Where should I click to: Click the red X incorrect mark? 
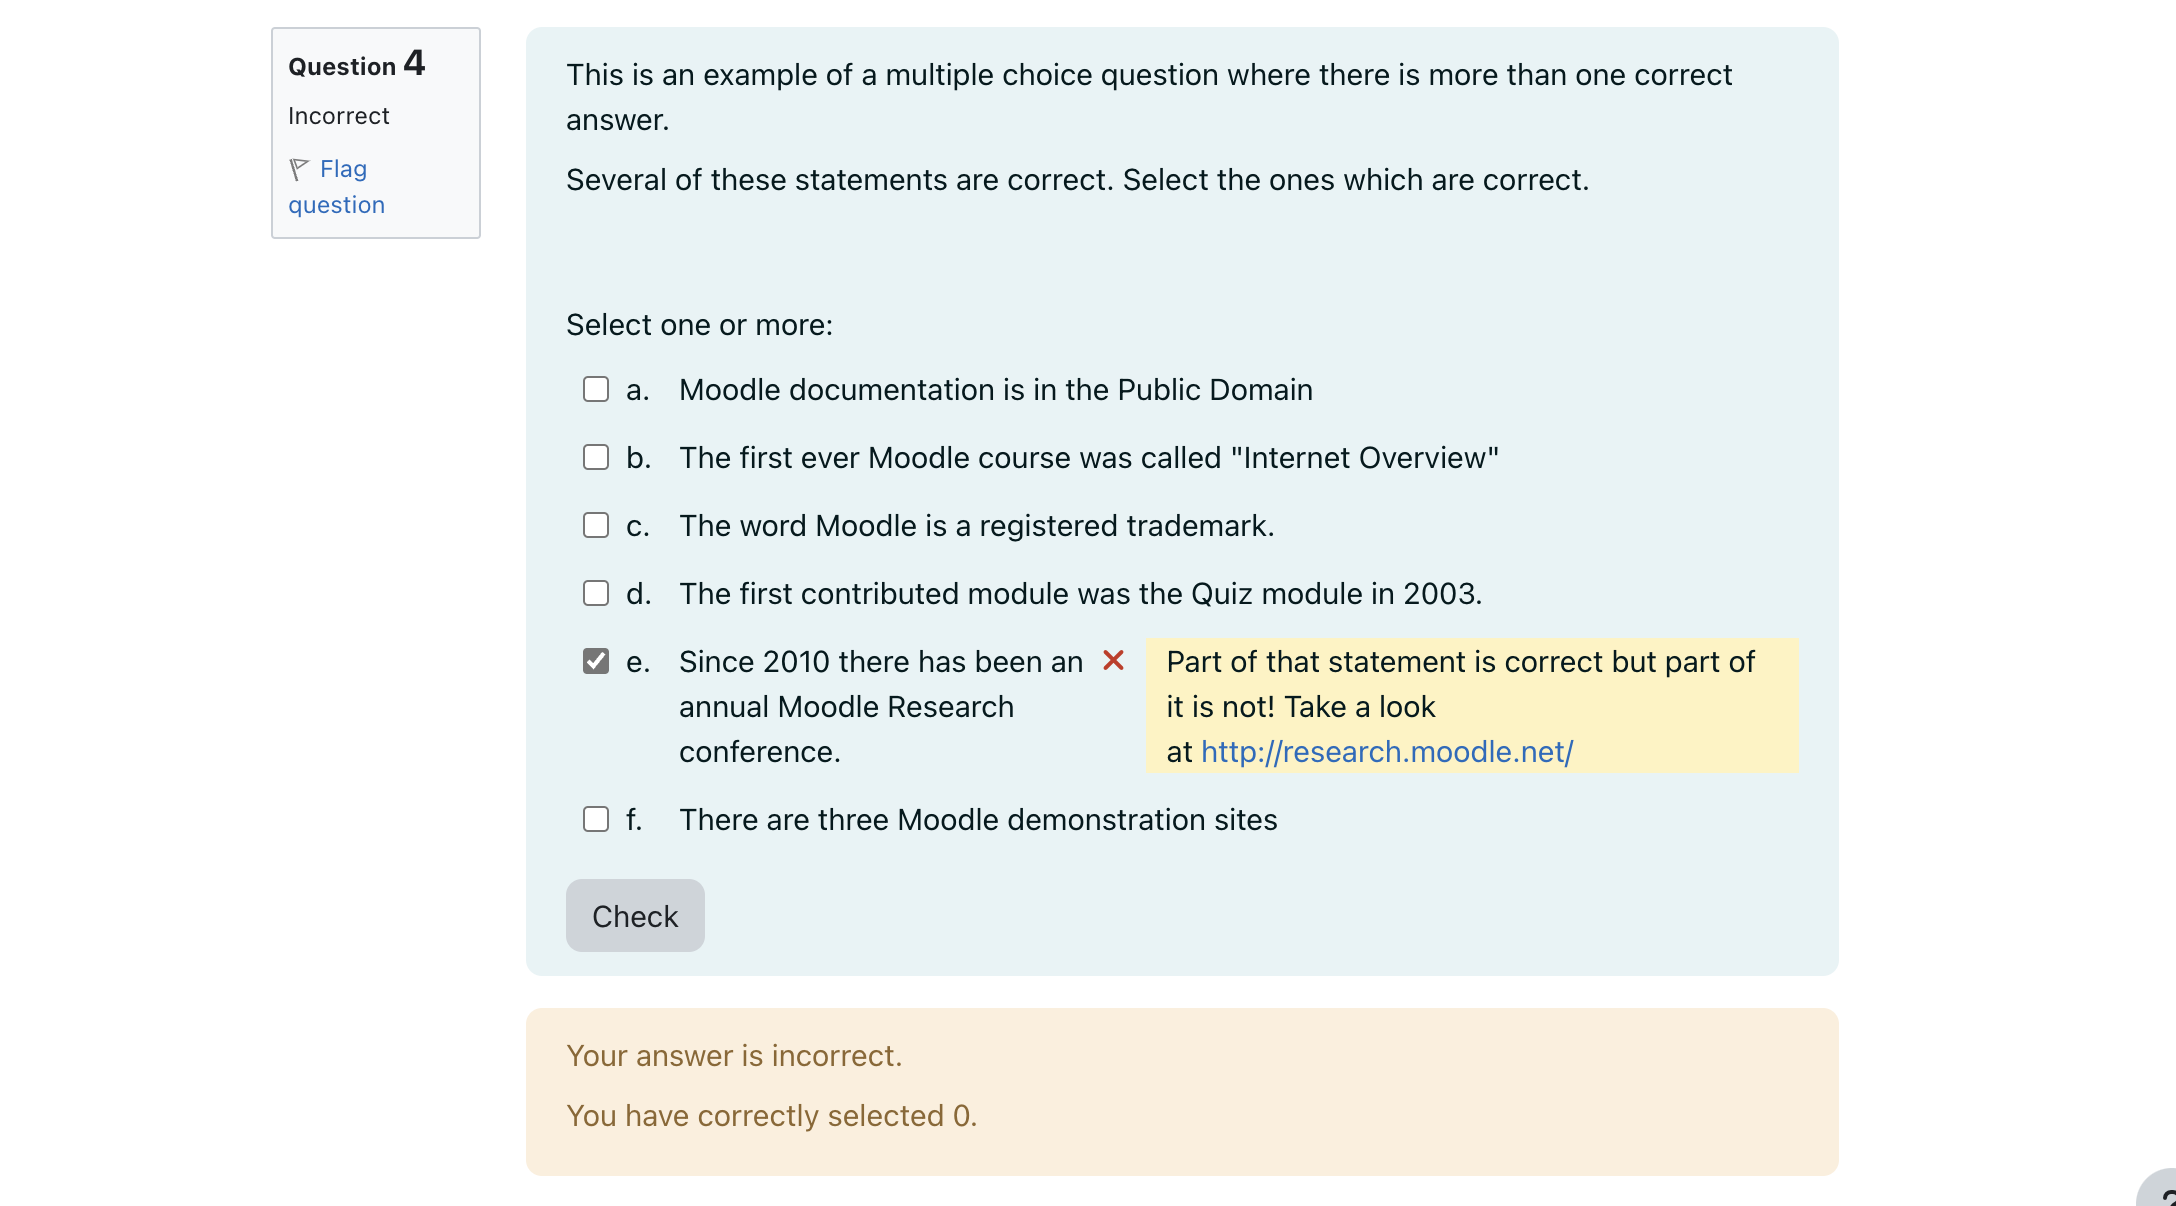tap(1113, 660)
